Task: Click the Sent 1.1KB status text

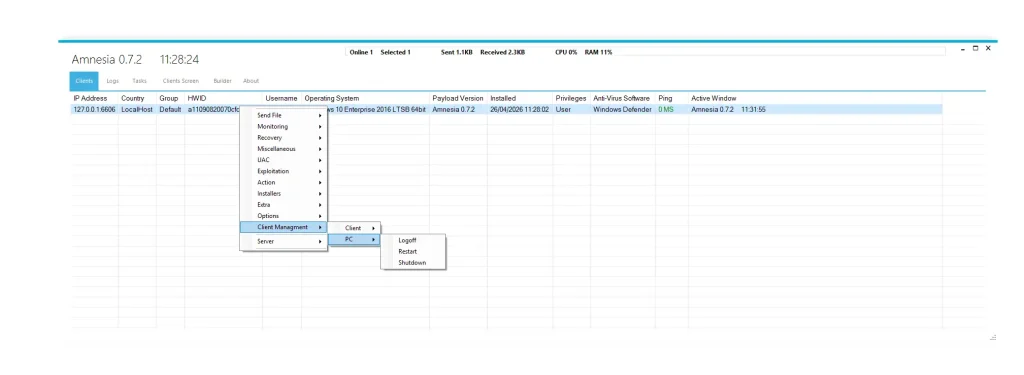Action: click(456, 52)
